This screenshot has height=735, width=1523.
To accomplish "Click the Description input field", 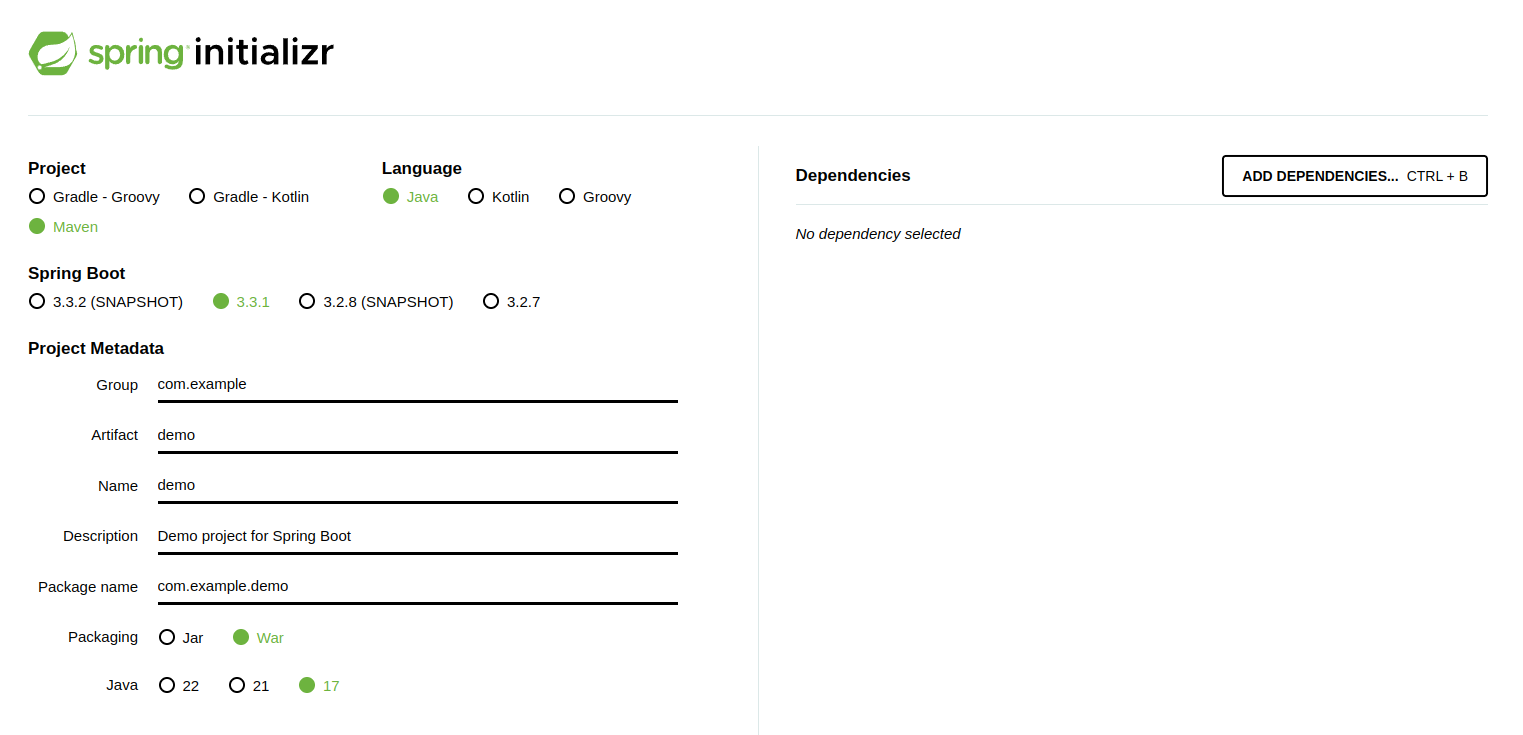I will [418, 537].
